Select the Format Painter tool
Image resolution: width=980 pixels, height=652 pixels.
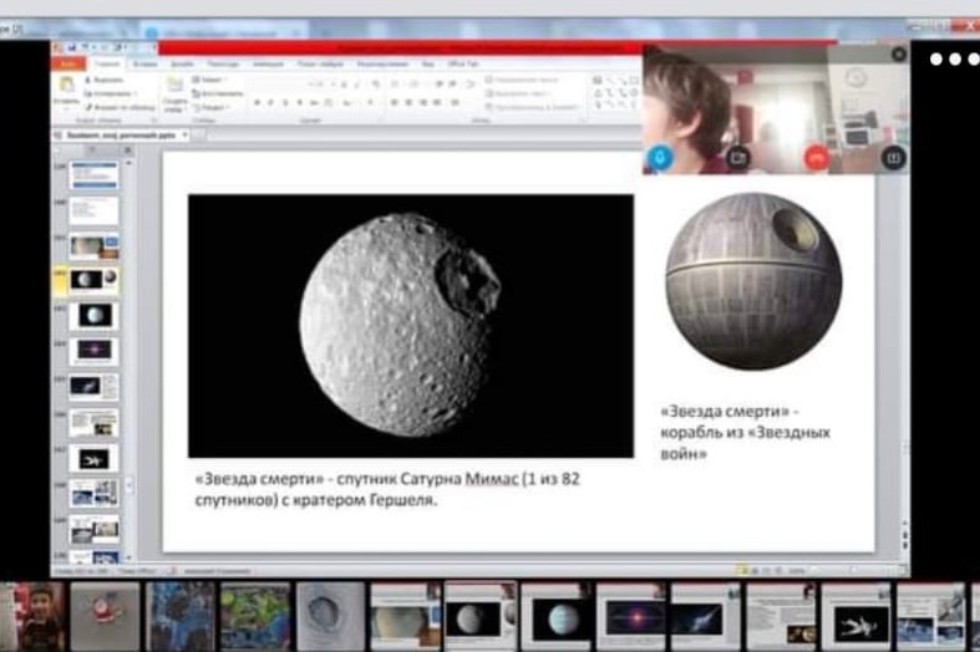coord(89,107)
